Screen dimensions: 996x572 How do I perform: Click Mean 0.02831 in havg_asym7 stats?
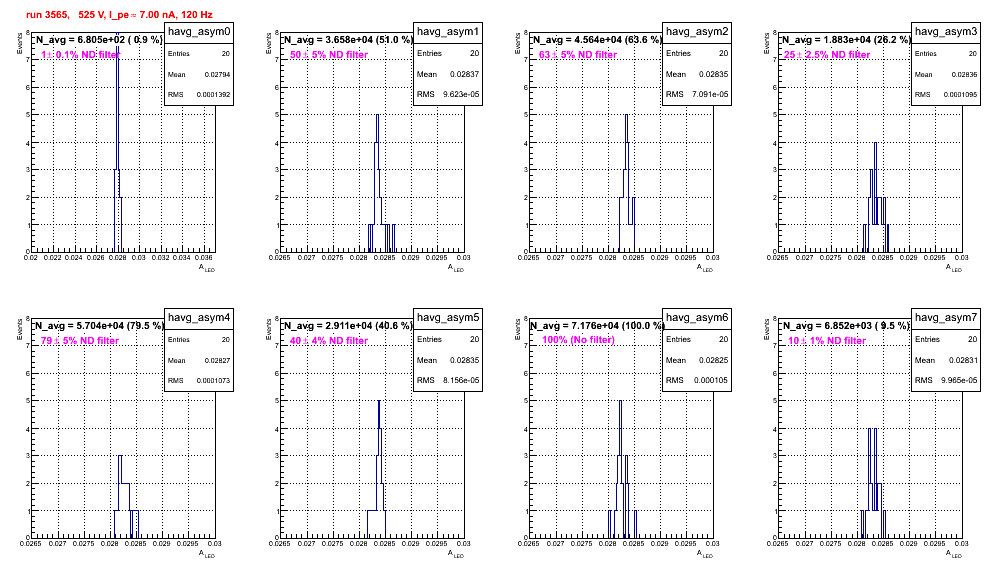(946, 360)
